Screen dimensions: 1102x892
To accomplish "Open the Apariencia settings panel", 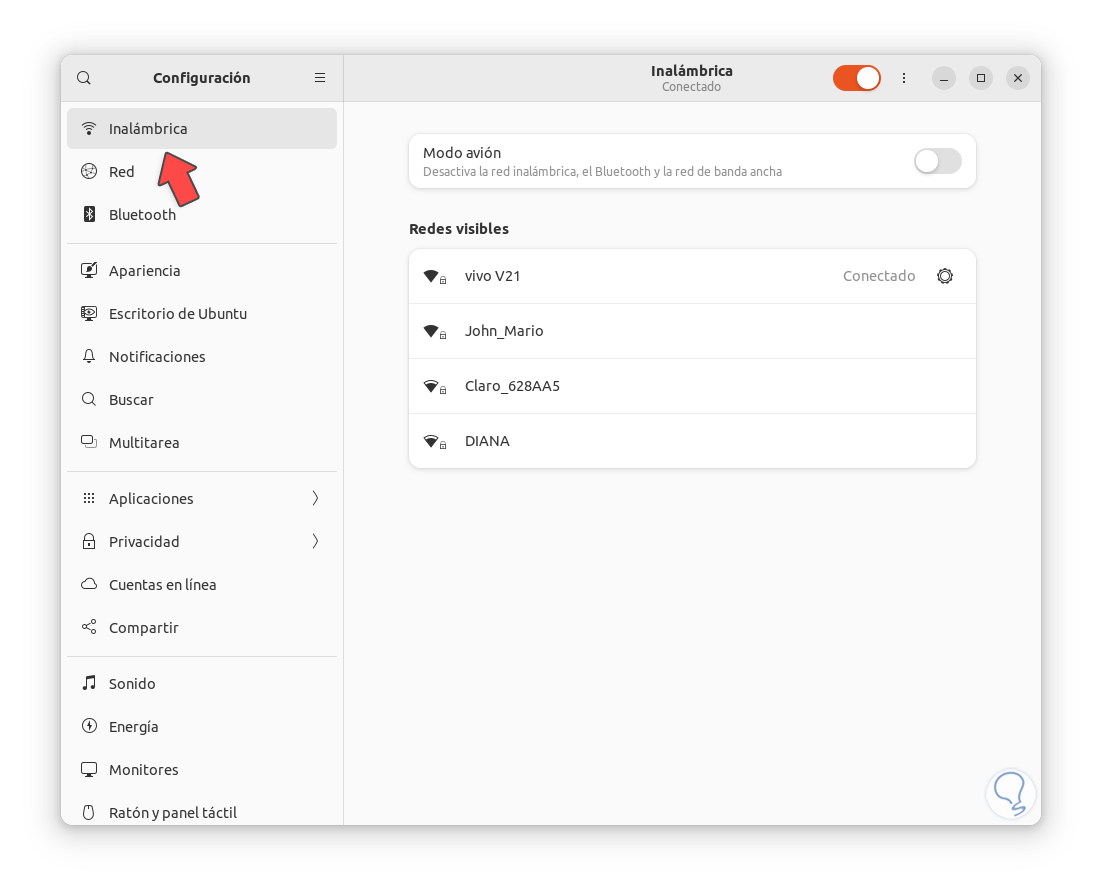I will point(145,271).
